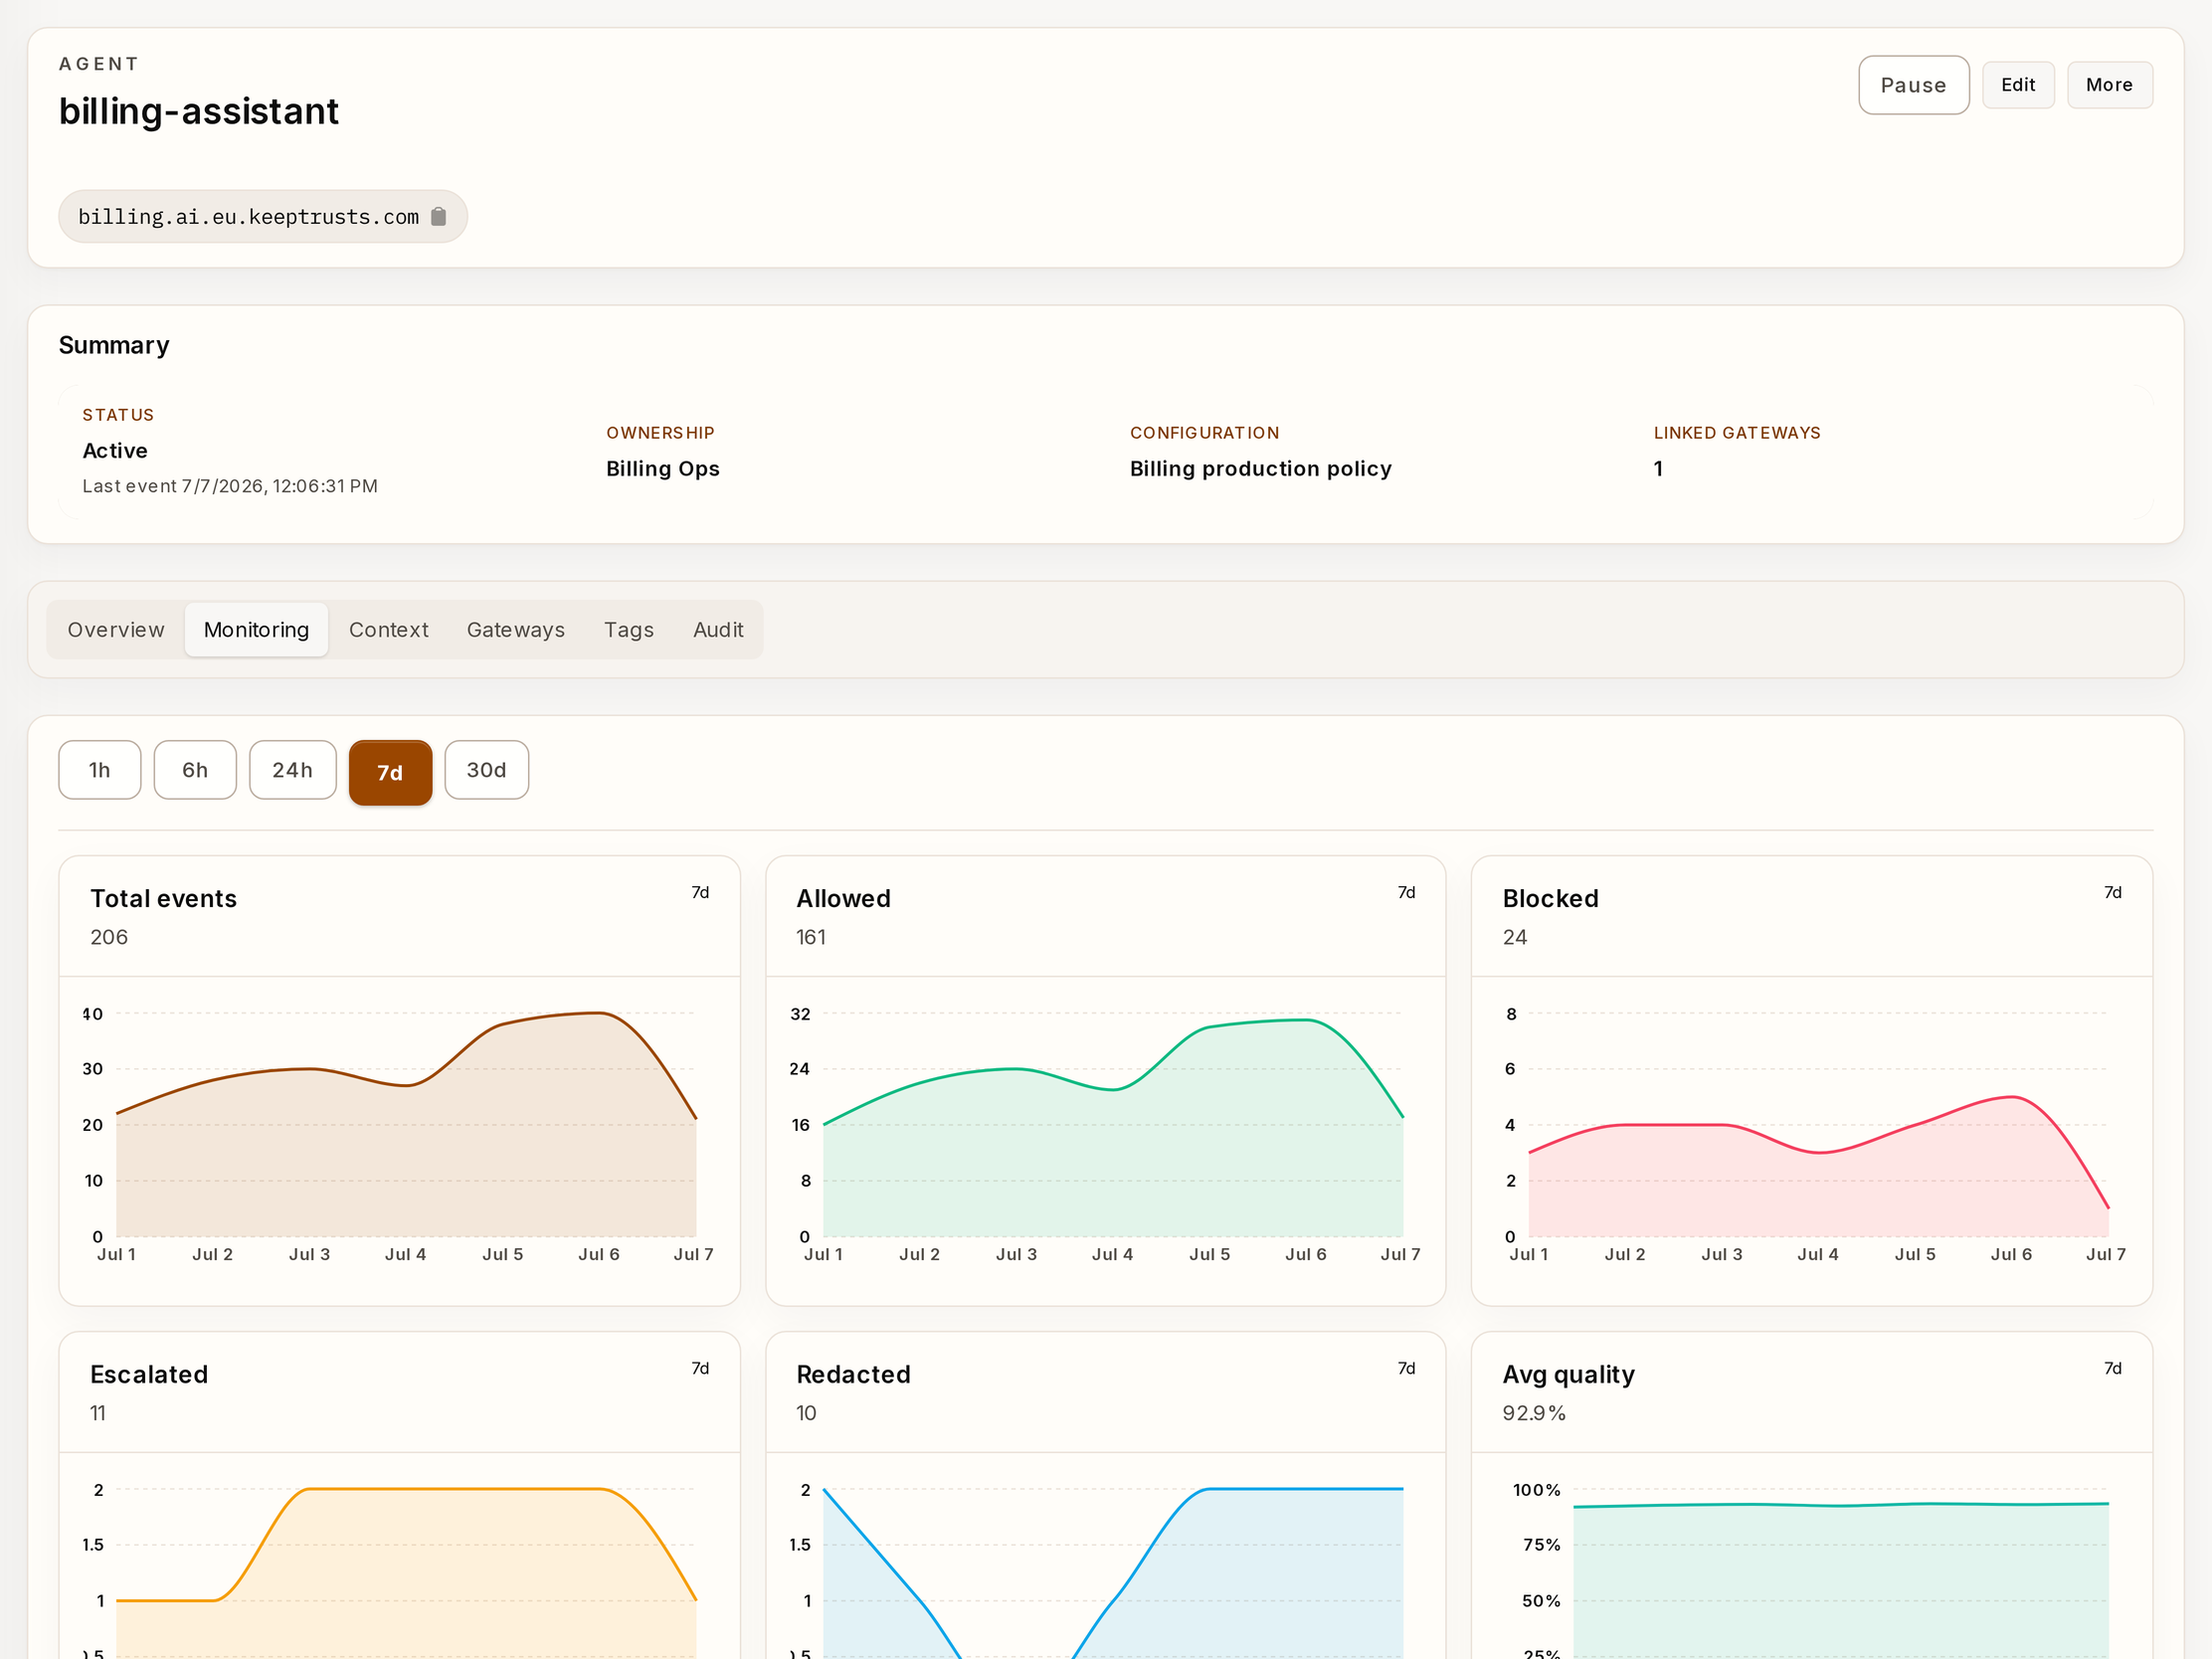Click the Total events card title
Screen dimensions: 2212x1659
pyautogui.click(x=164, y=898)
